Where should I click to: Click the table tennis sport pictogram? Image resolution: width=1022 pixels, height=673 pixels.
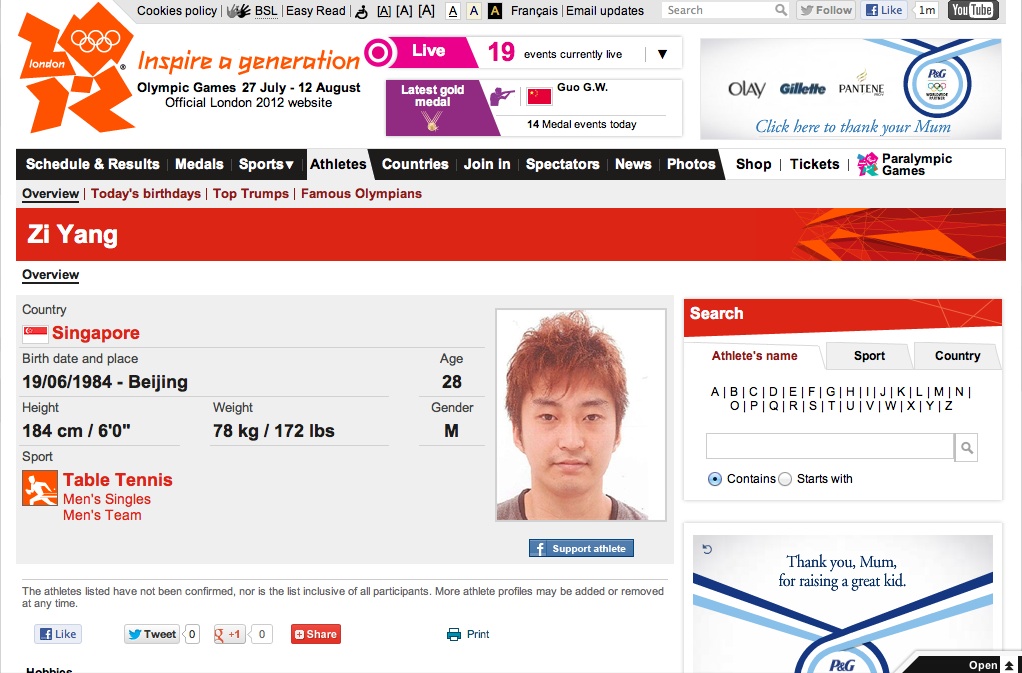(40, 488)
